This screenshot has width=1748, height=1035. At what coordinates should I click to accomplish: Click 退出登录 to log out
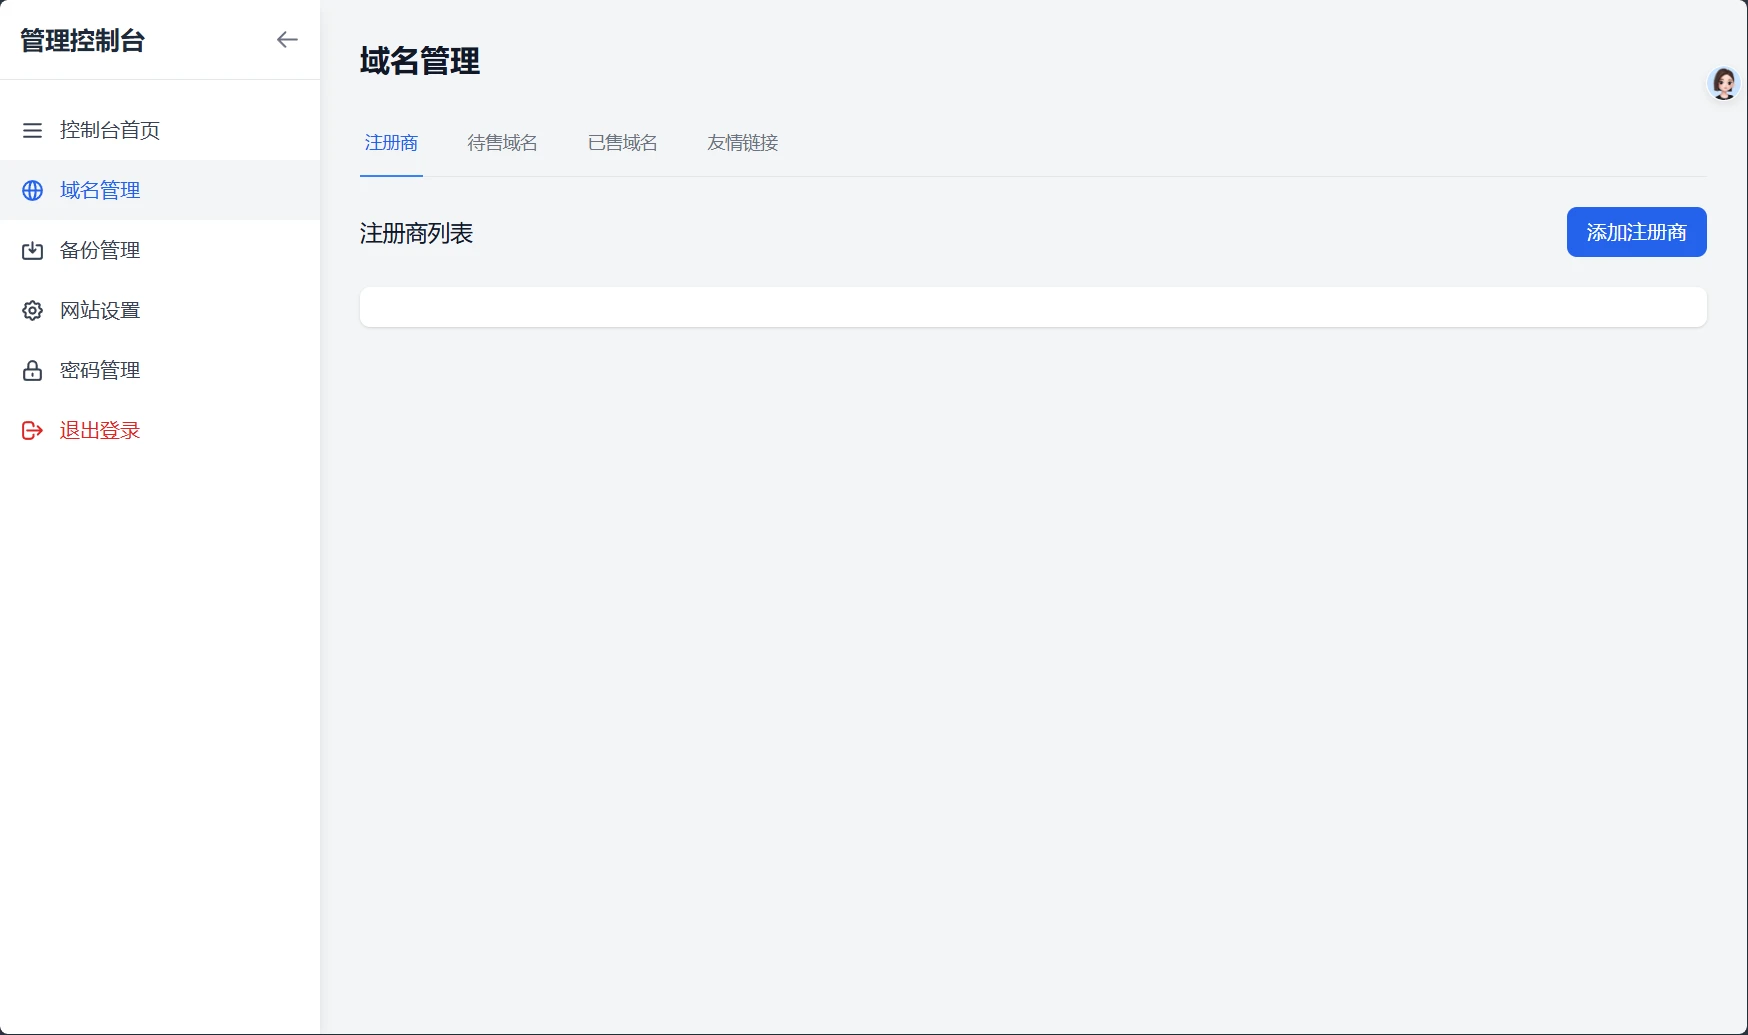click(100, 430)
